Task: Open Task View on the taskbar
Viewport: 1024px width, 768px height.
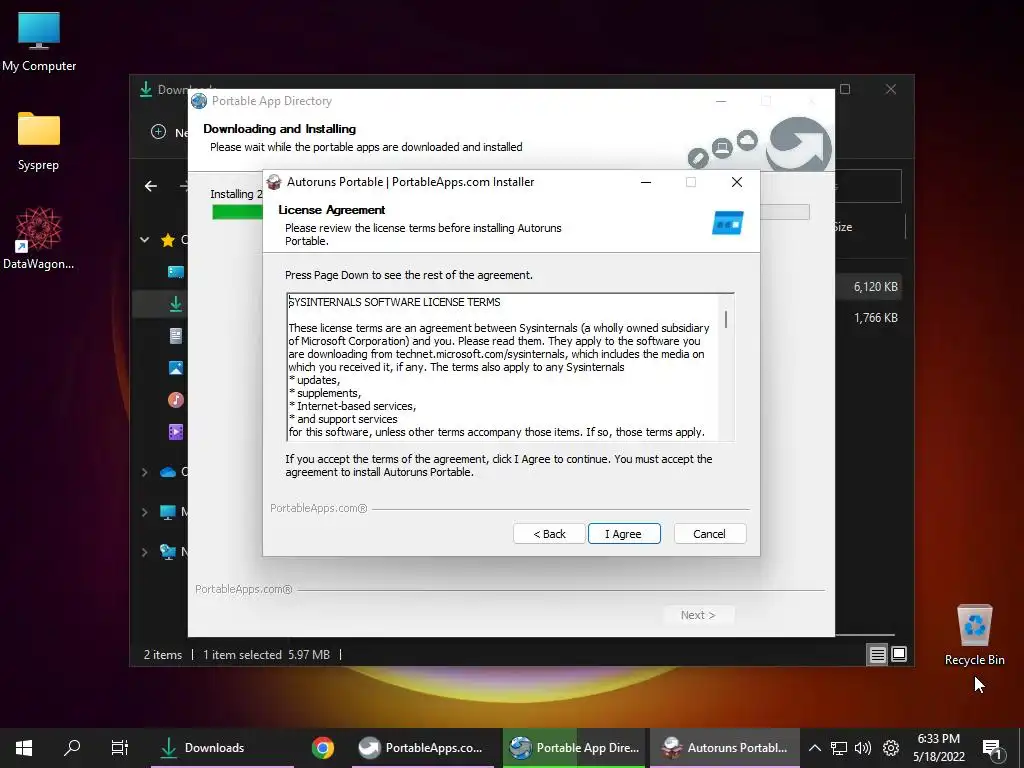Action: pyautogui.click(x=120, y=748)
